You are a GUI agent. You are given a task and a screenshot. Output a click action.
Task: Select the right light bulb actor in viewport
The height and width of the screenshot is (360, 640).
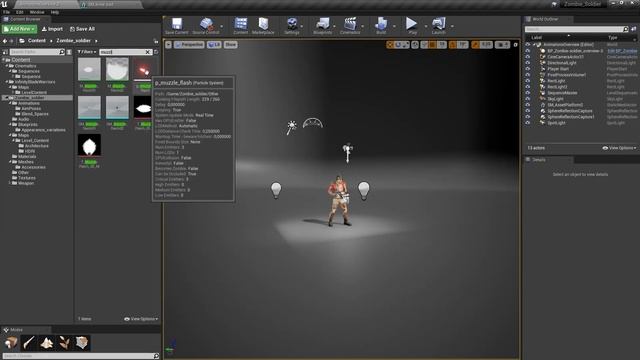tap(364, 191)
